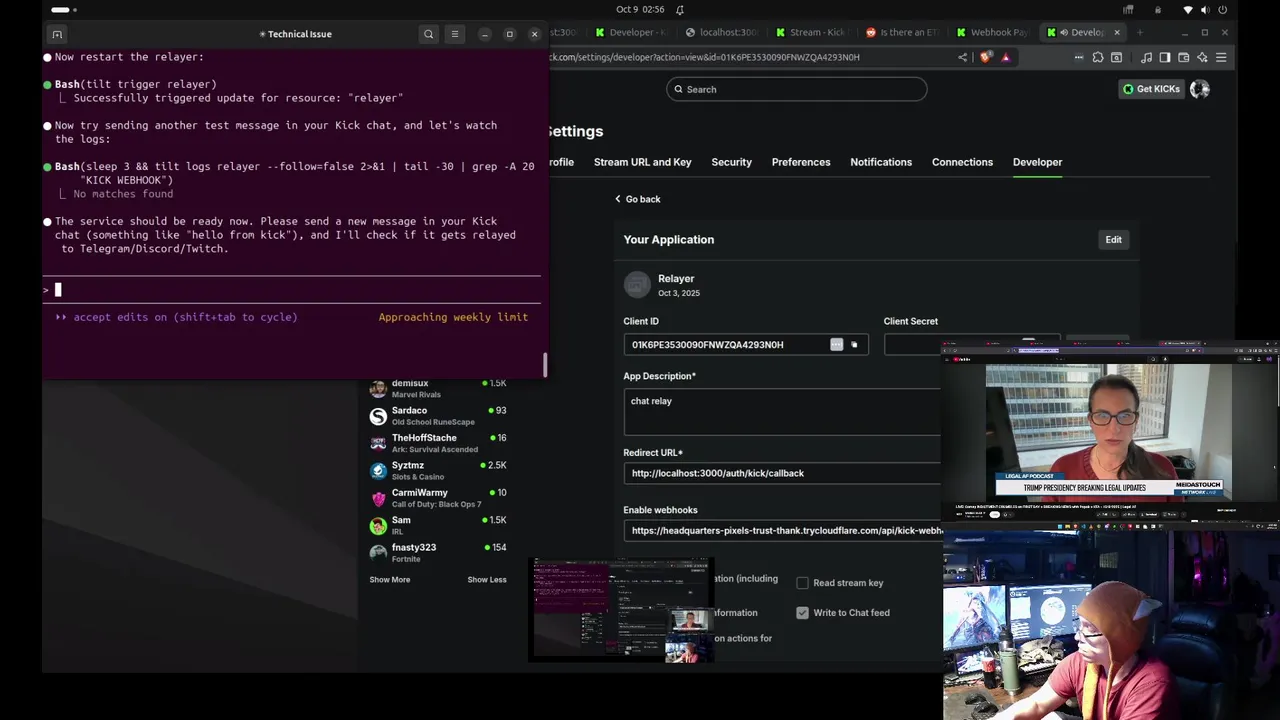Copy the Client ID value
Viewport: 1280px width, 720px height.
854,345
